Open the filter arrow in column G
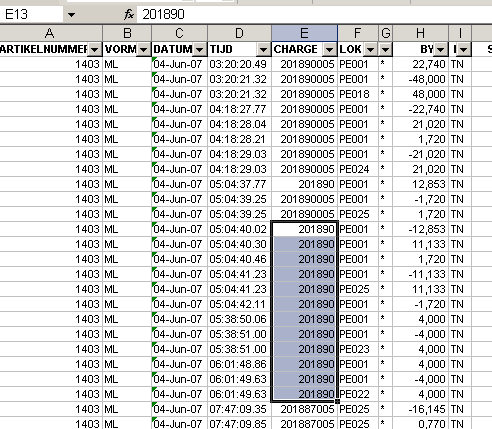Screen dimensions: 492x429 (385, 50)
